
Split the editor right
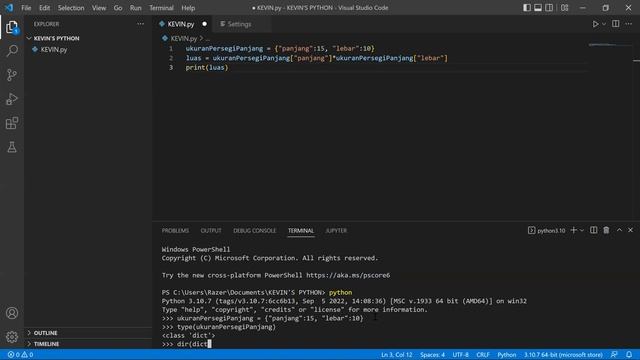(616, 24)
